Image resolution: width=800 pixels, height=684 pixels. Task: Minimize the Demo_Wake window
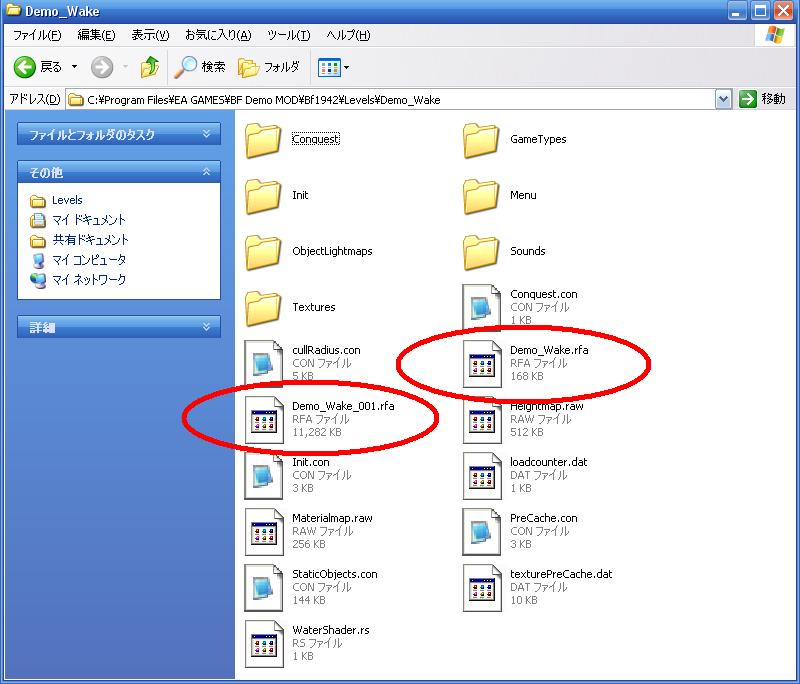point(736,11)
